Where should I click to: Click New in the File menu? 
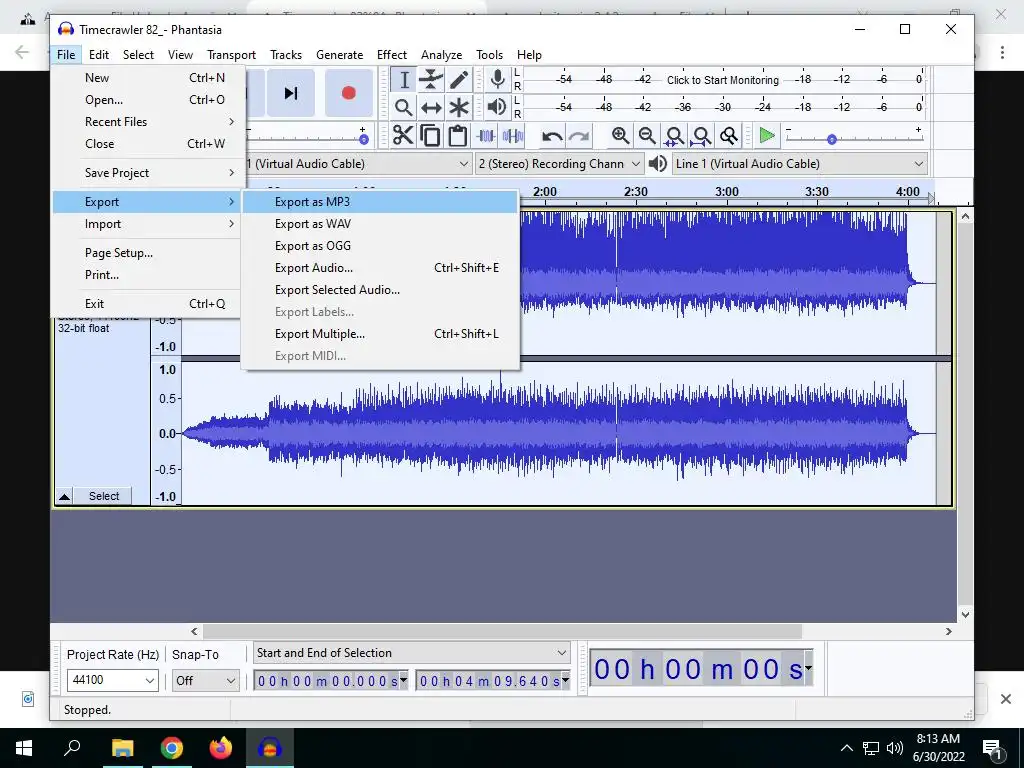click(x=150, y=78)
